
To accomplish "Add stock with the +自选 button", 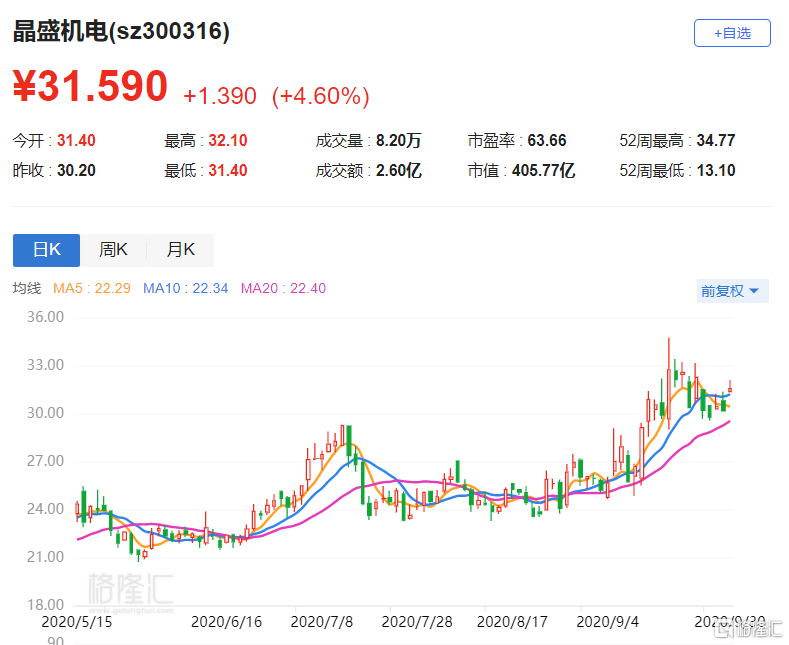I will (x=732, y=33).
